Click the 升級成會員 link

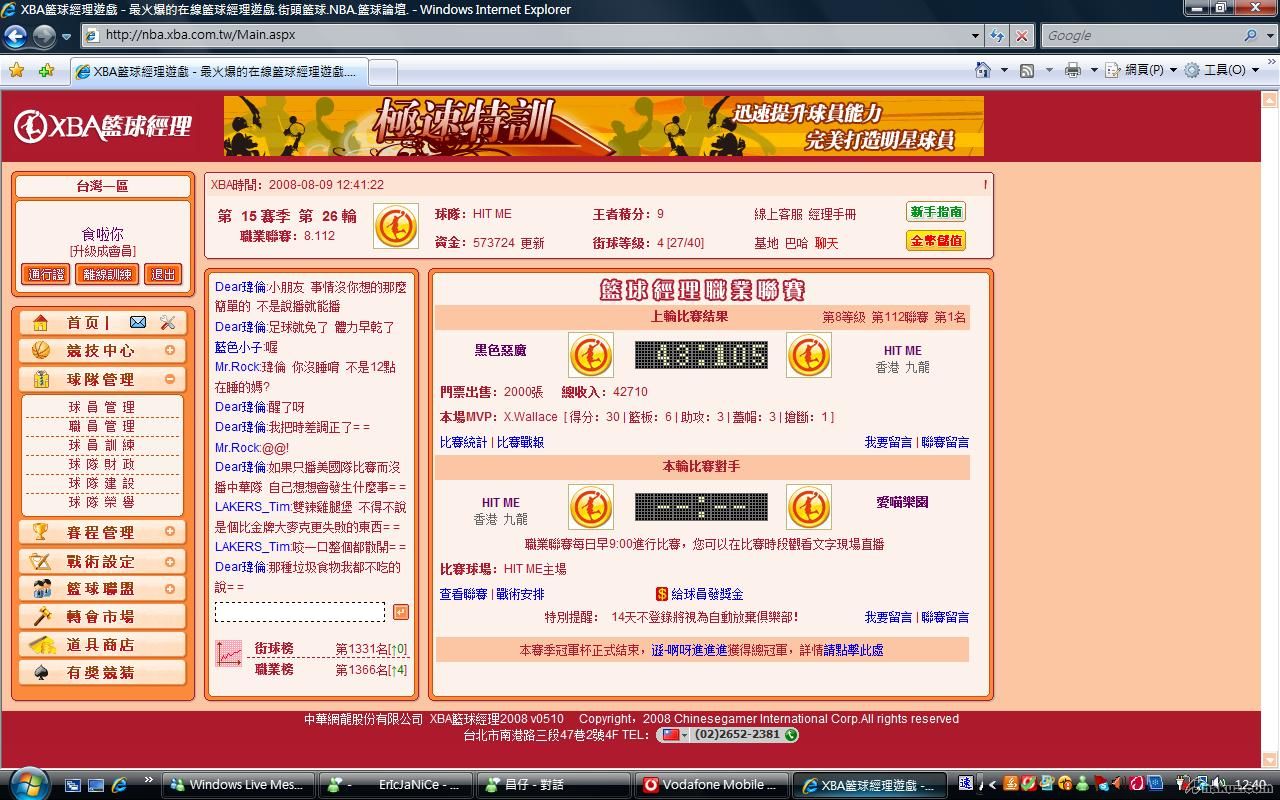[102, 251]
